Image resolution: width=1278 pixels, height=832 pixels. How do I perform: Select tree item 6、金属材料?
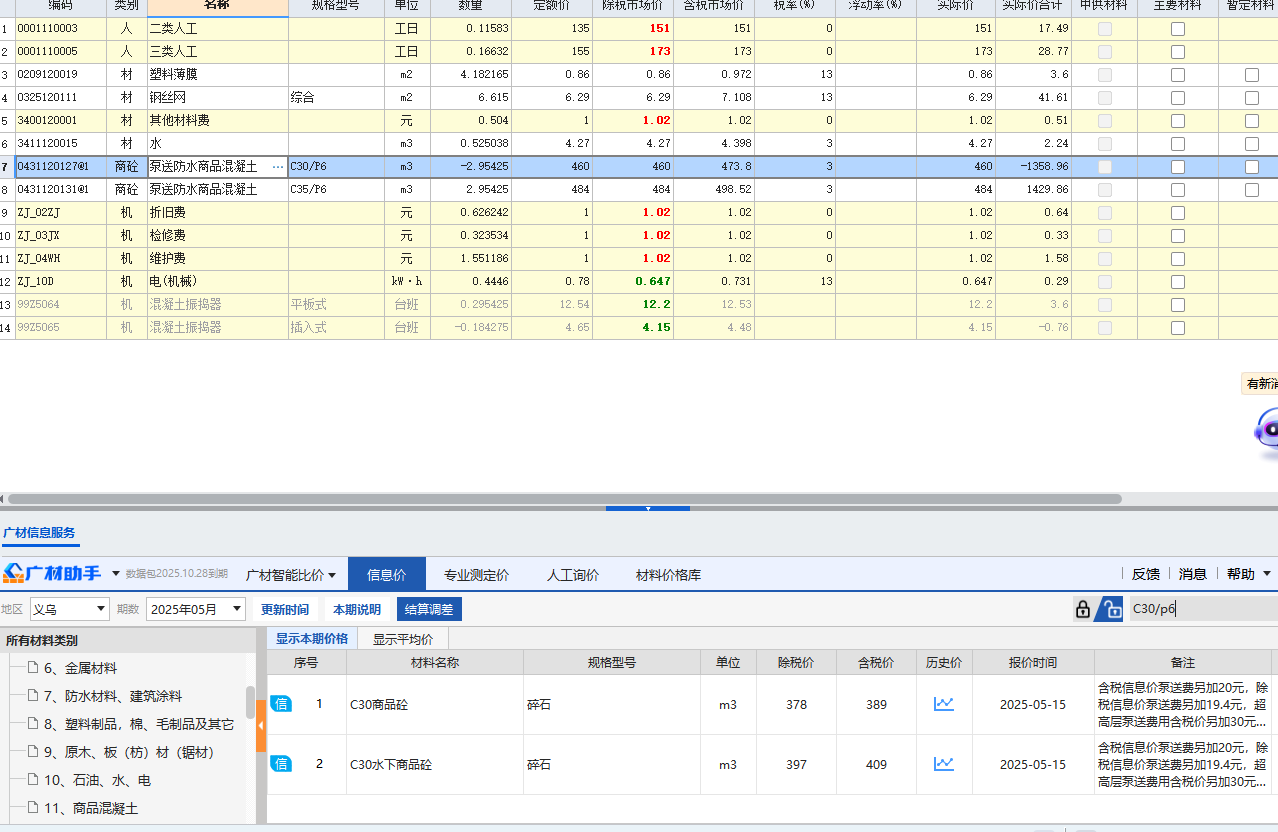point(80,668)
